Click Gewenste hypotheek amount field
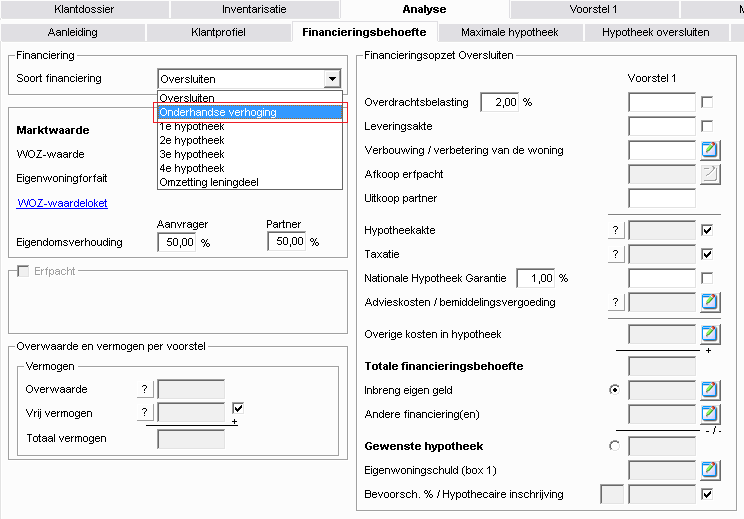Screen dimensions: 744x519 [662, 446]
